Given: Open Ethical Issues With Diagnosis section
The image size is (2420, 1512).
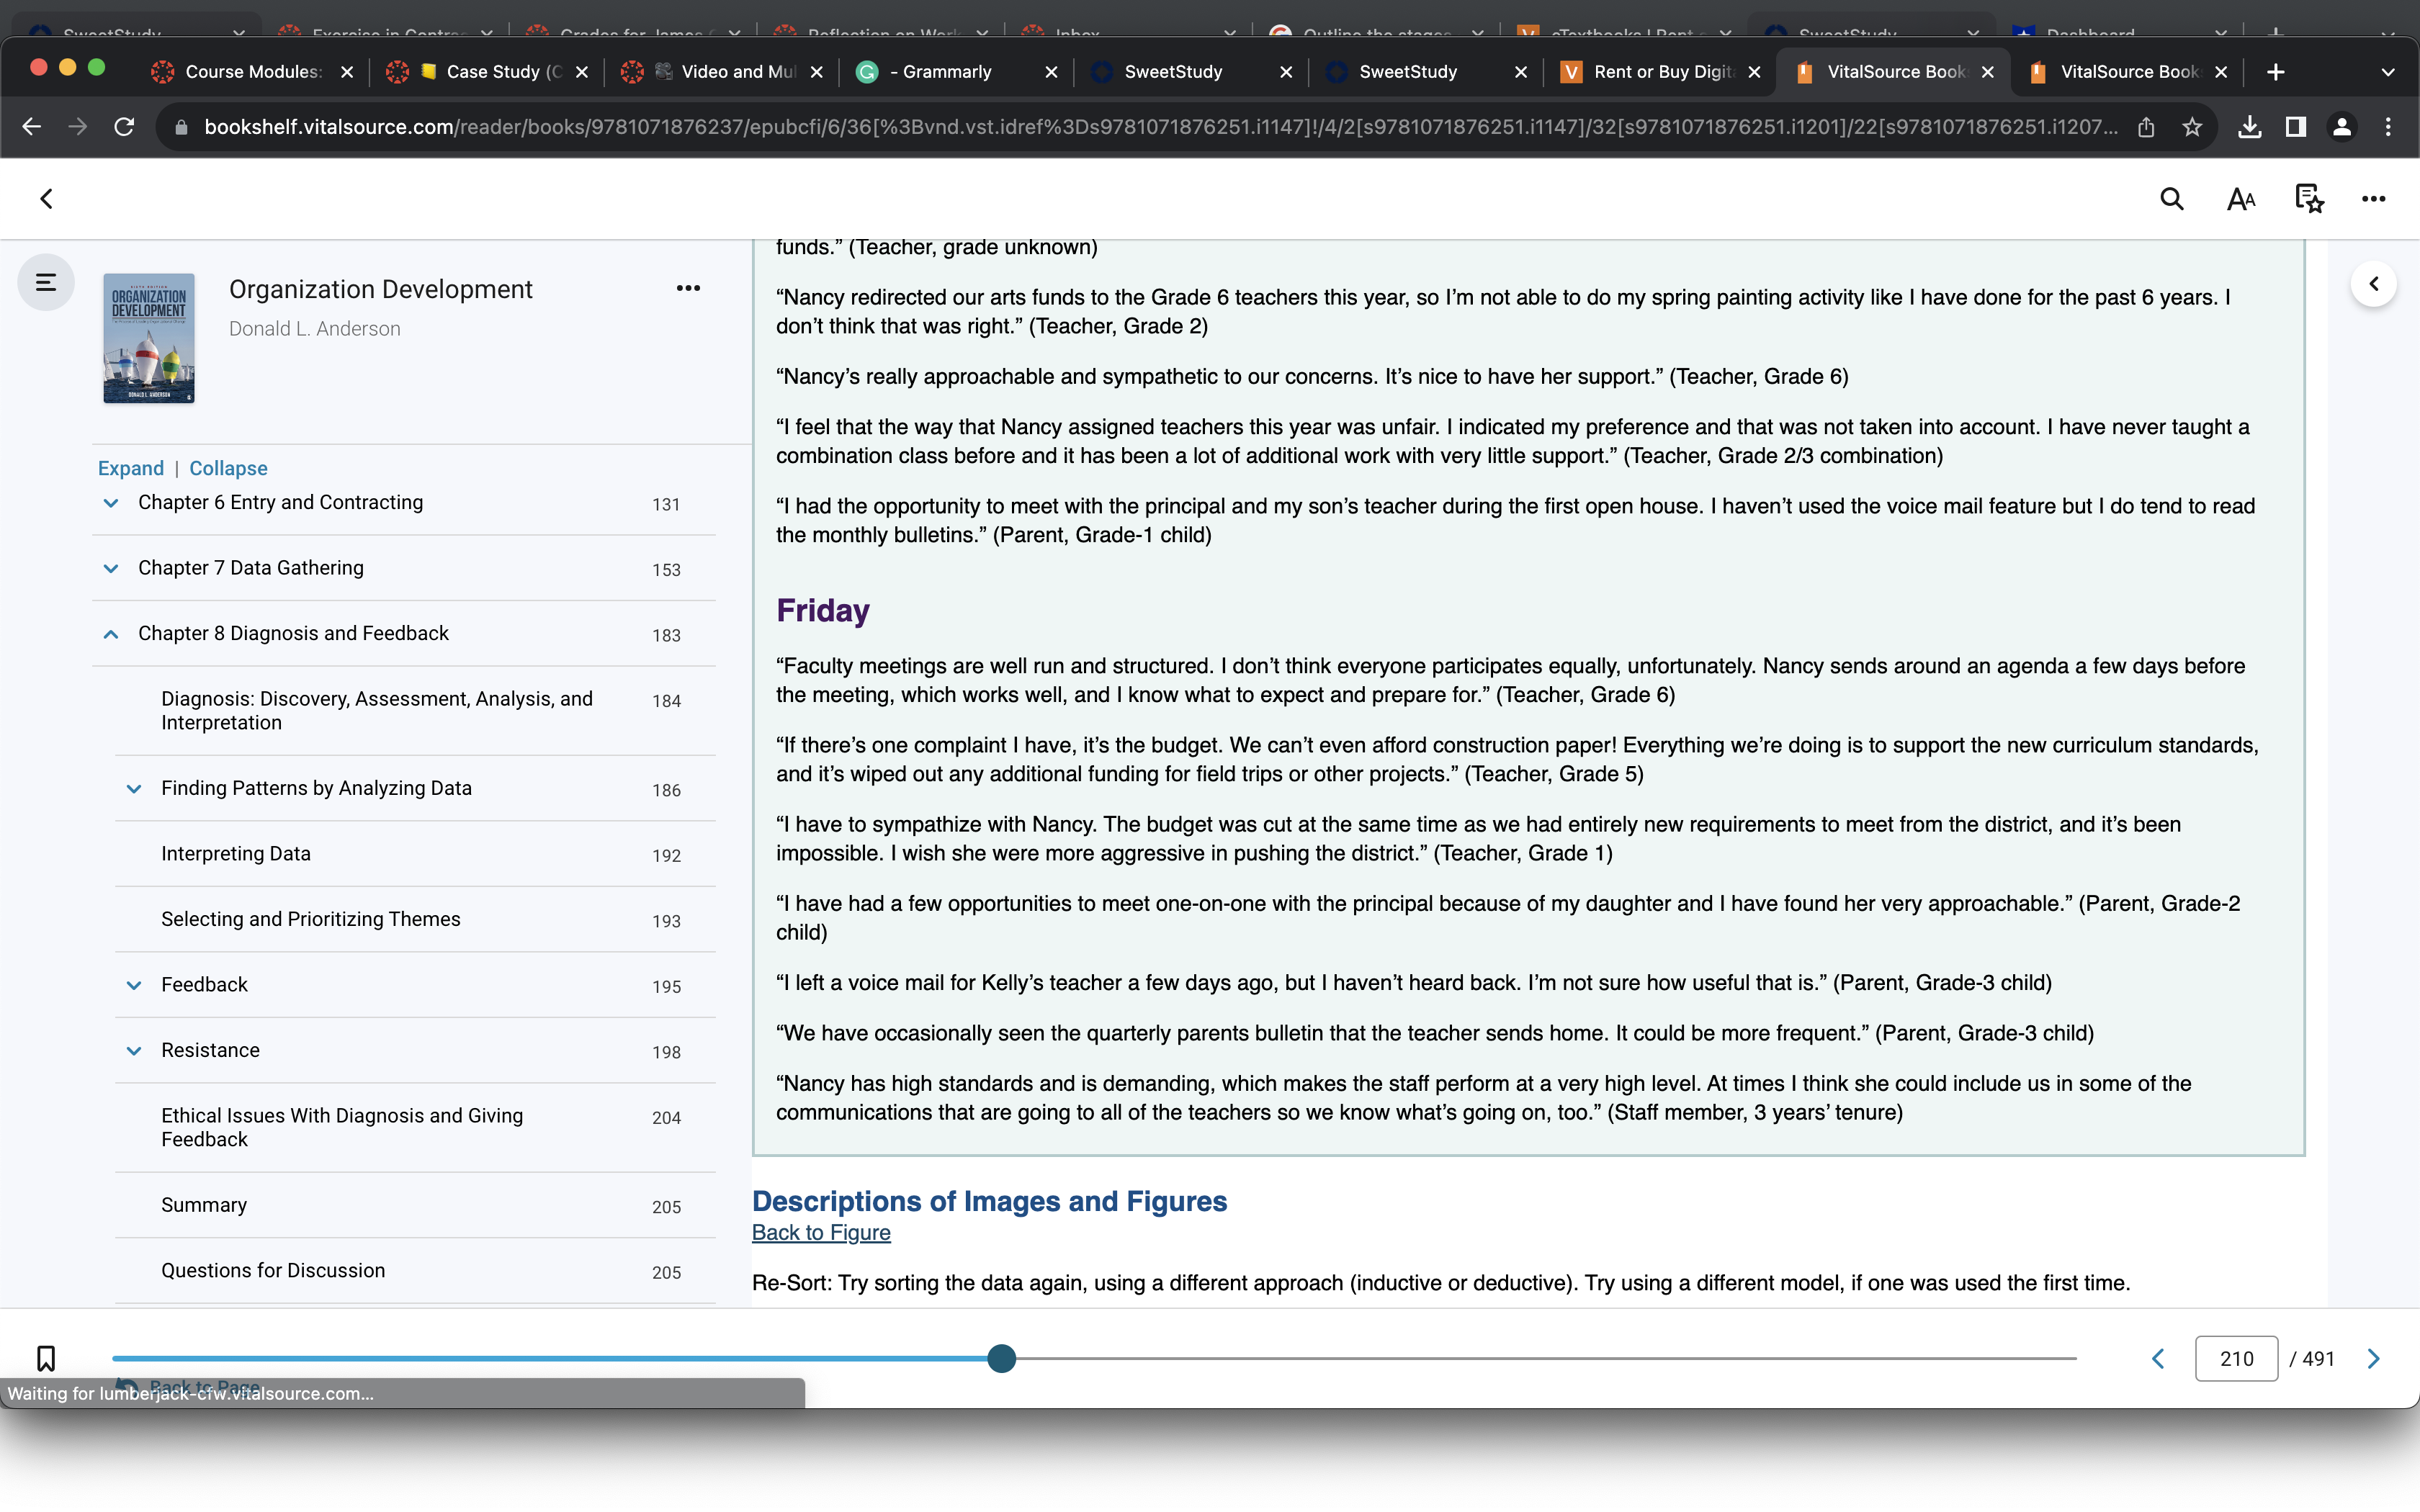Looking at the screenshot, I should 342,1127.
